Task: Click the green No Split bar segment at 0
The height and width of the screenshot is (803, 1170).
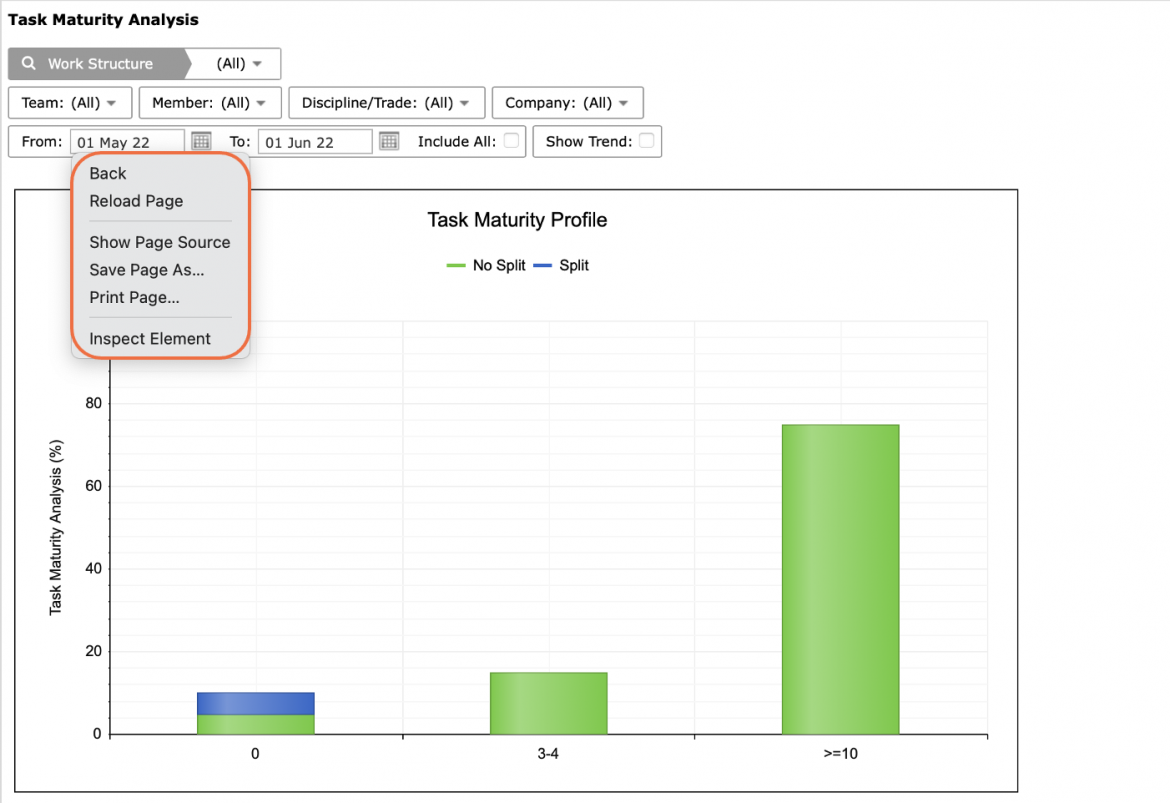Action: click(x=255, y=725)
